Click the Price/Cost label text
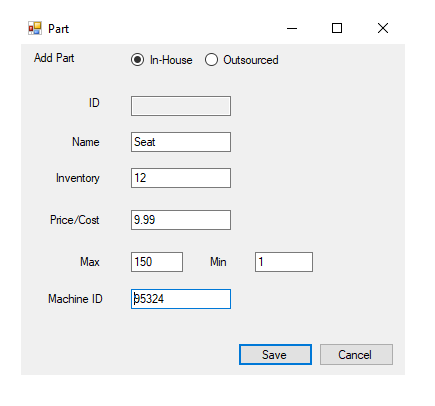 pyautogui.click(x=75, y=220)
